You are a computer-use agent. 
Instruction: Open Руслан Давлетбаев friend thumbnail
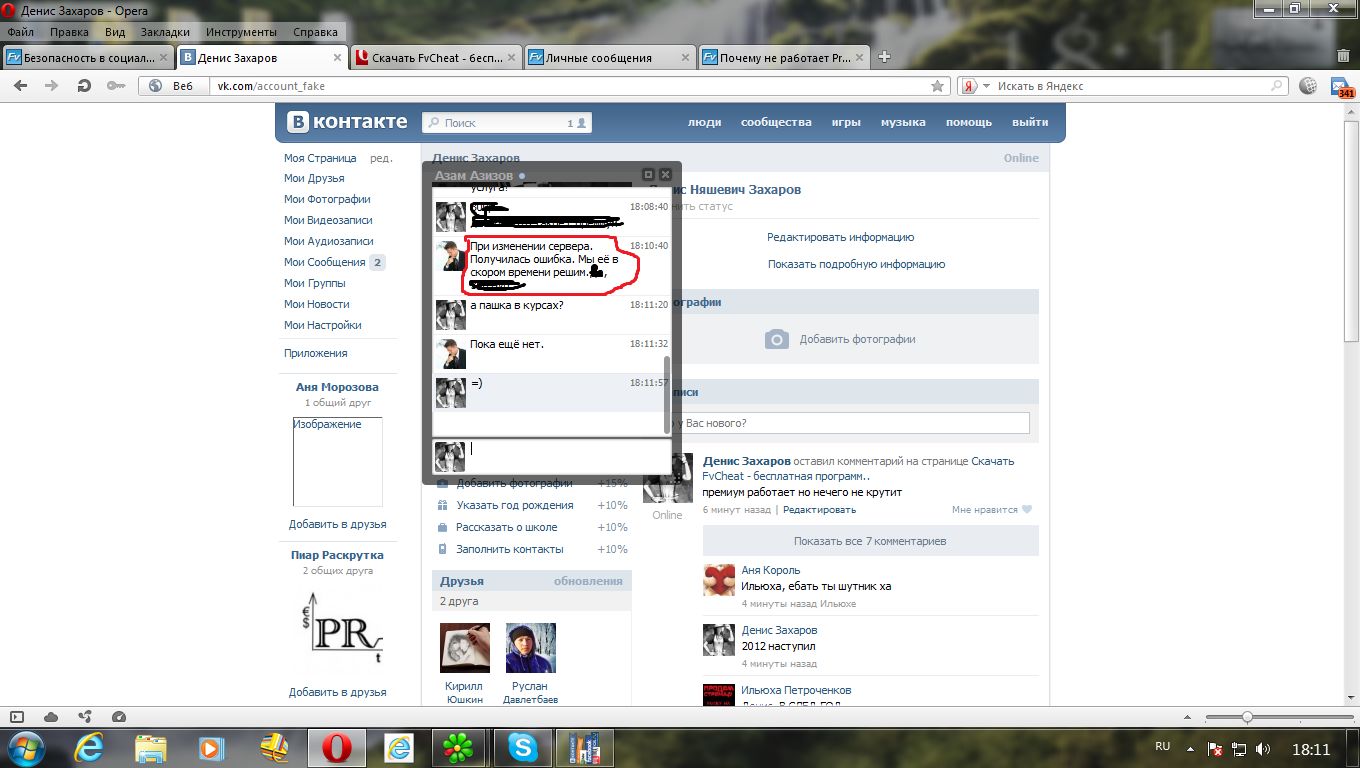click(531, 648)
